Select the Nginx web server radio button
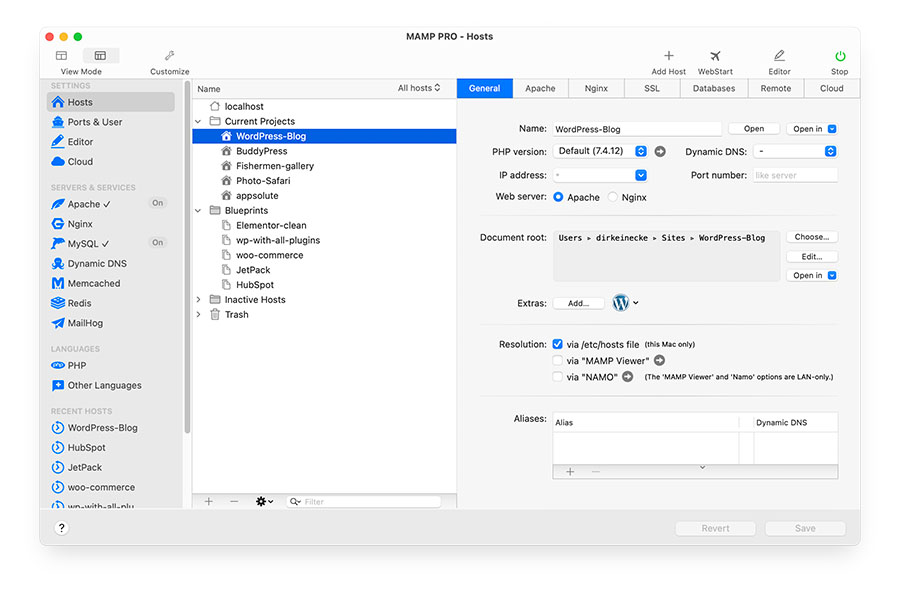The width and height of the screenshot is (900, 598). click(x=613, y=197)
